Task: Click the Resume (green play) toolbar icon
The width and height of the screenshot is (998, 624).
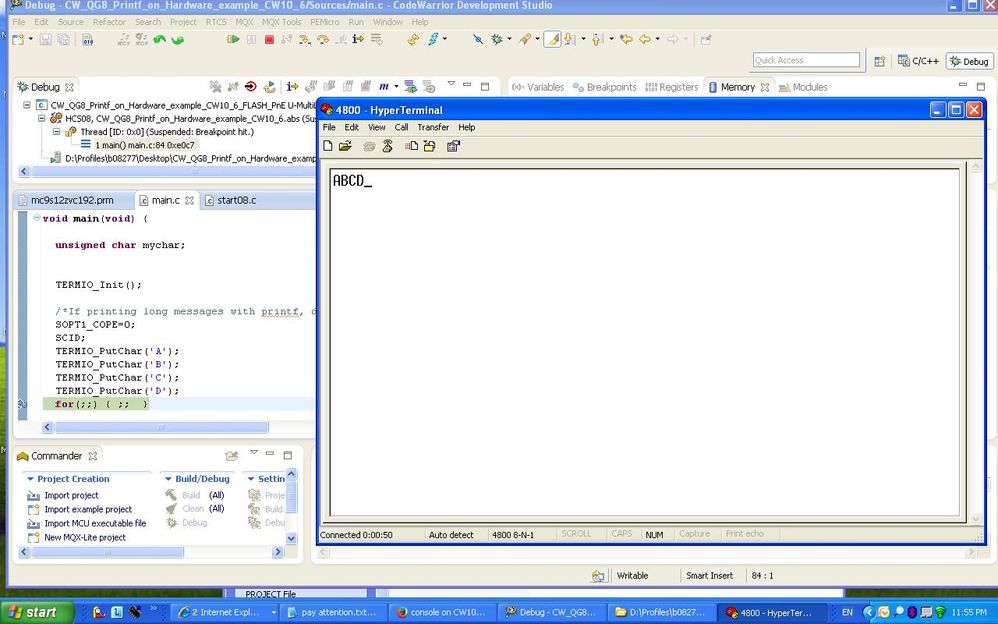Action: pos(233,39)
